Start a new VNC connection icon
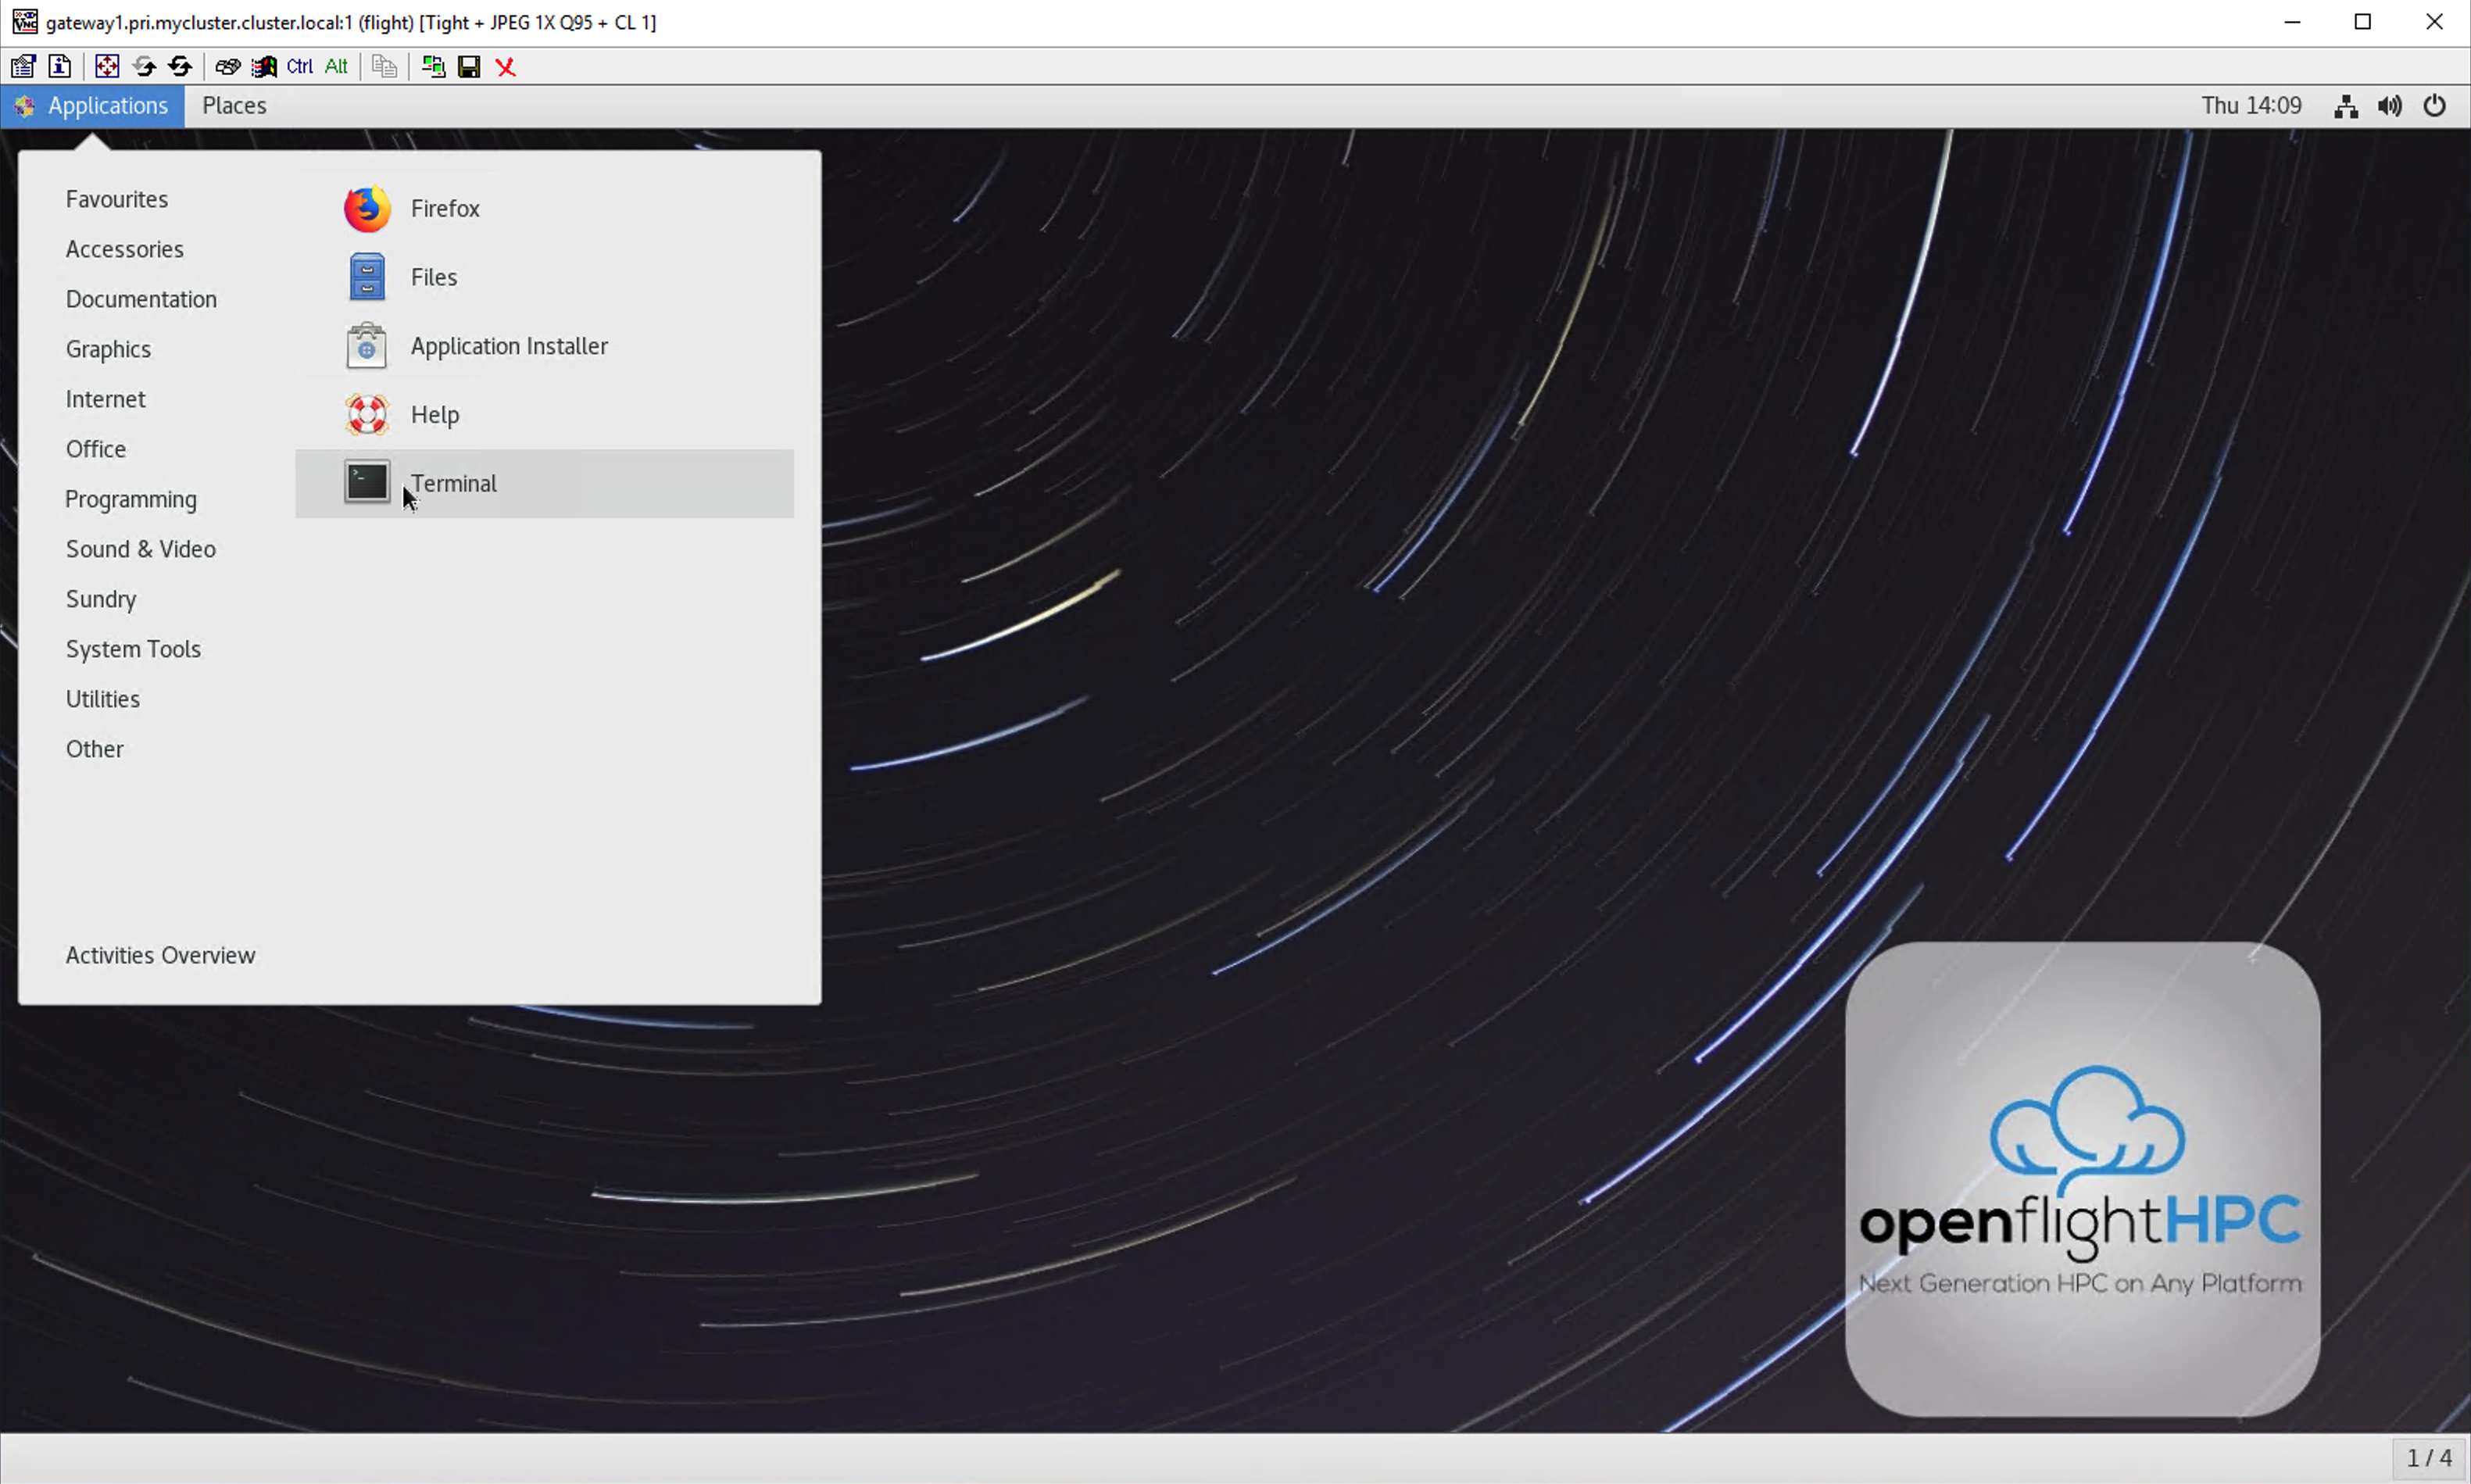Image resolution: width=2471 pixels, height=1484 pixels. click(x=433, y=66)
